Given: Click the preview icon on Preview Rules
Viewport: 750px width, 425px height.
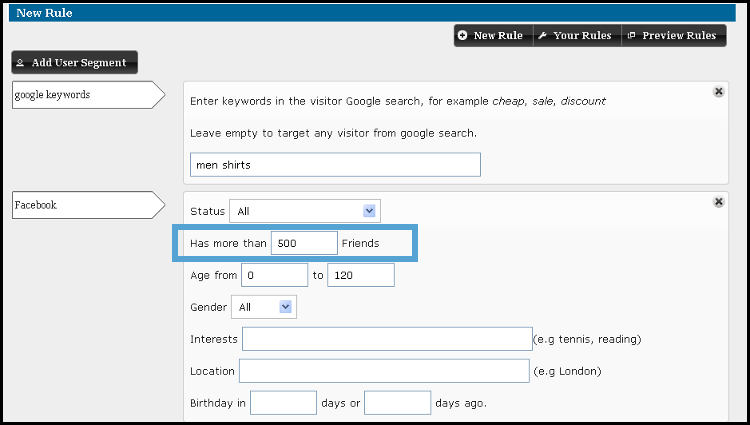Looking at the screenshot, I should click(631, 35).
